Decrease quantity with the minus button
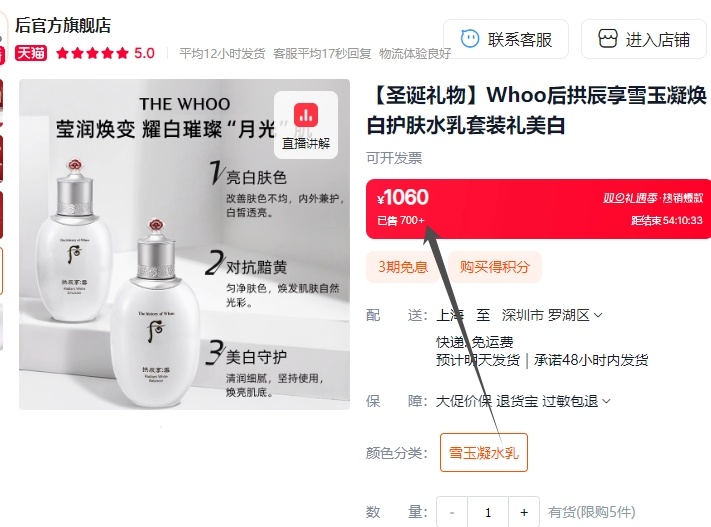 tap(452, 512)
